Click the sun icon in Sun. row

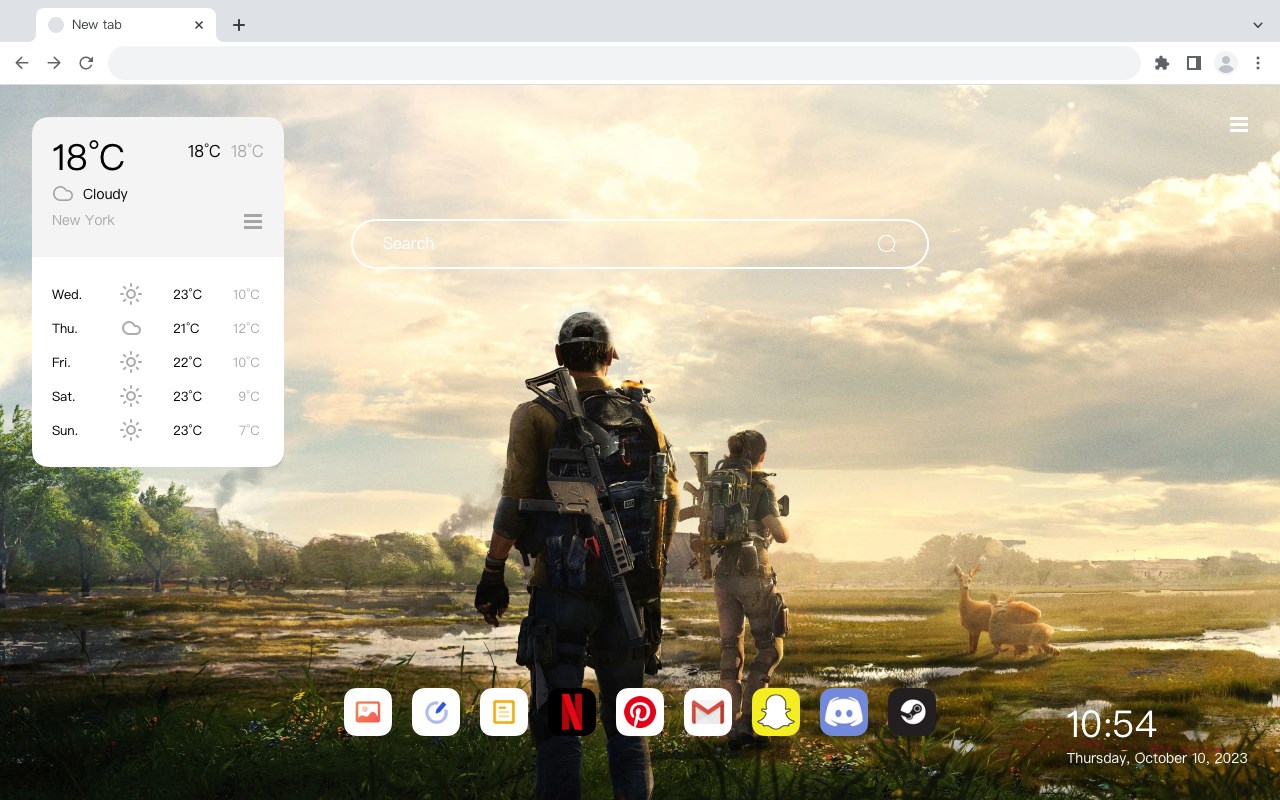(x=131, y=430)
